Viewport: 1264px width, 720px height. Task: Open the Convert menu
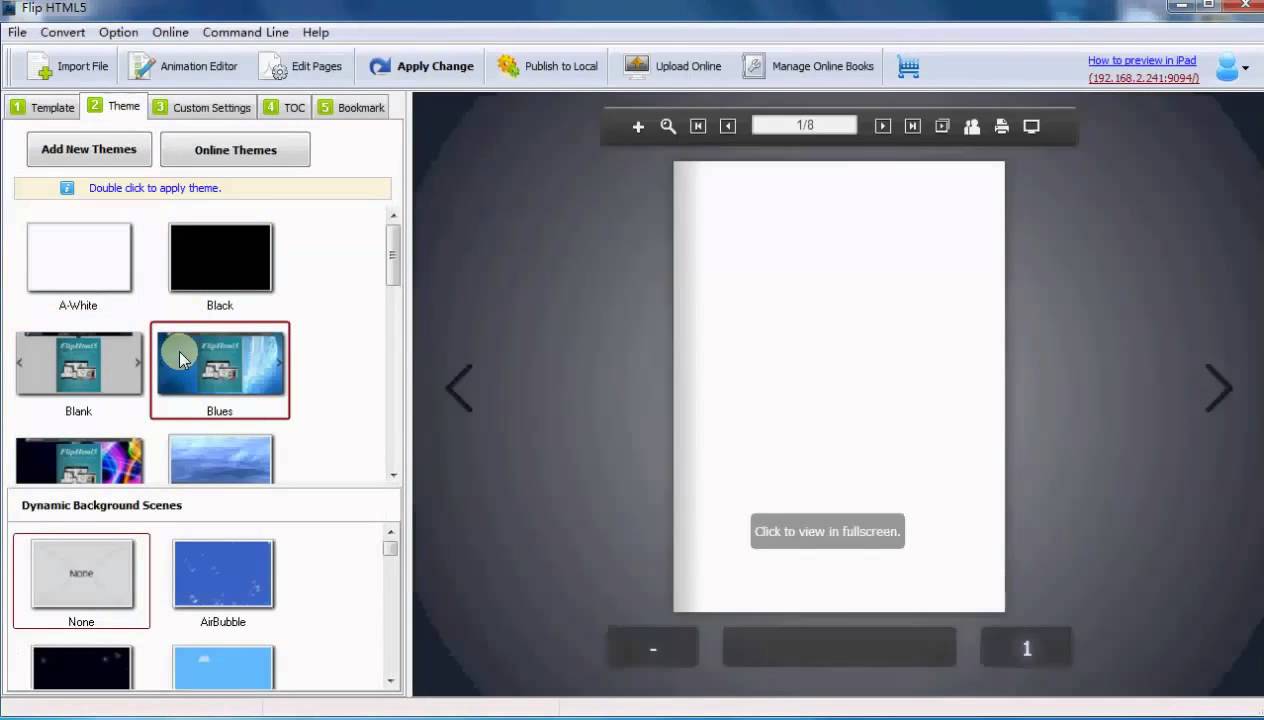63,32
